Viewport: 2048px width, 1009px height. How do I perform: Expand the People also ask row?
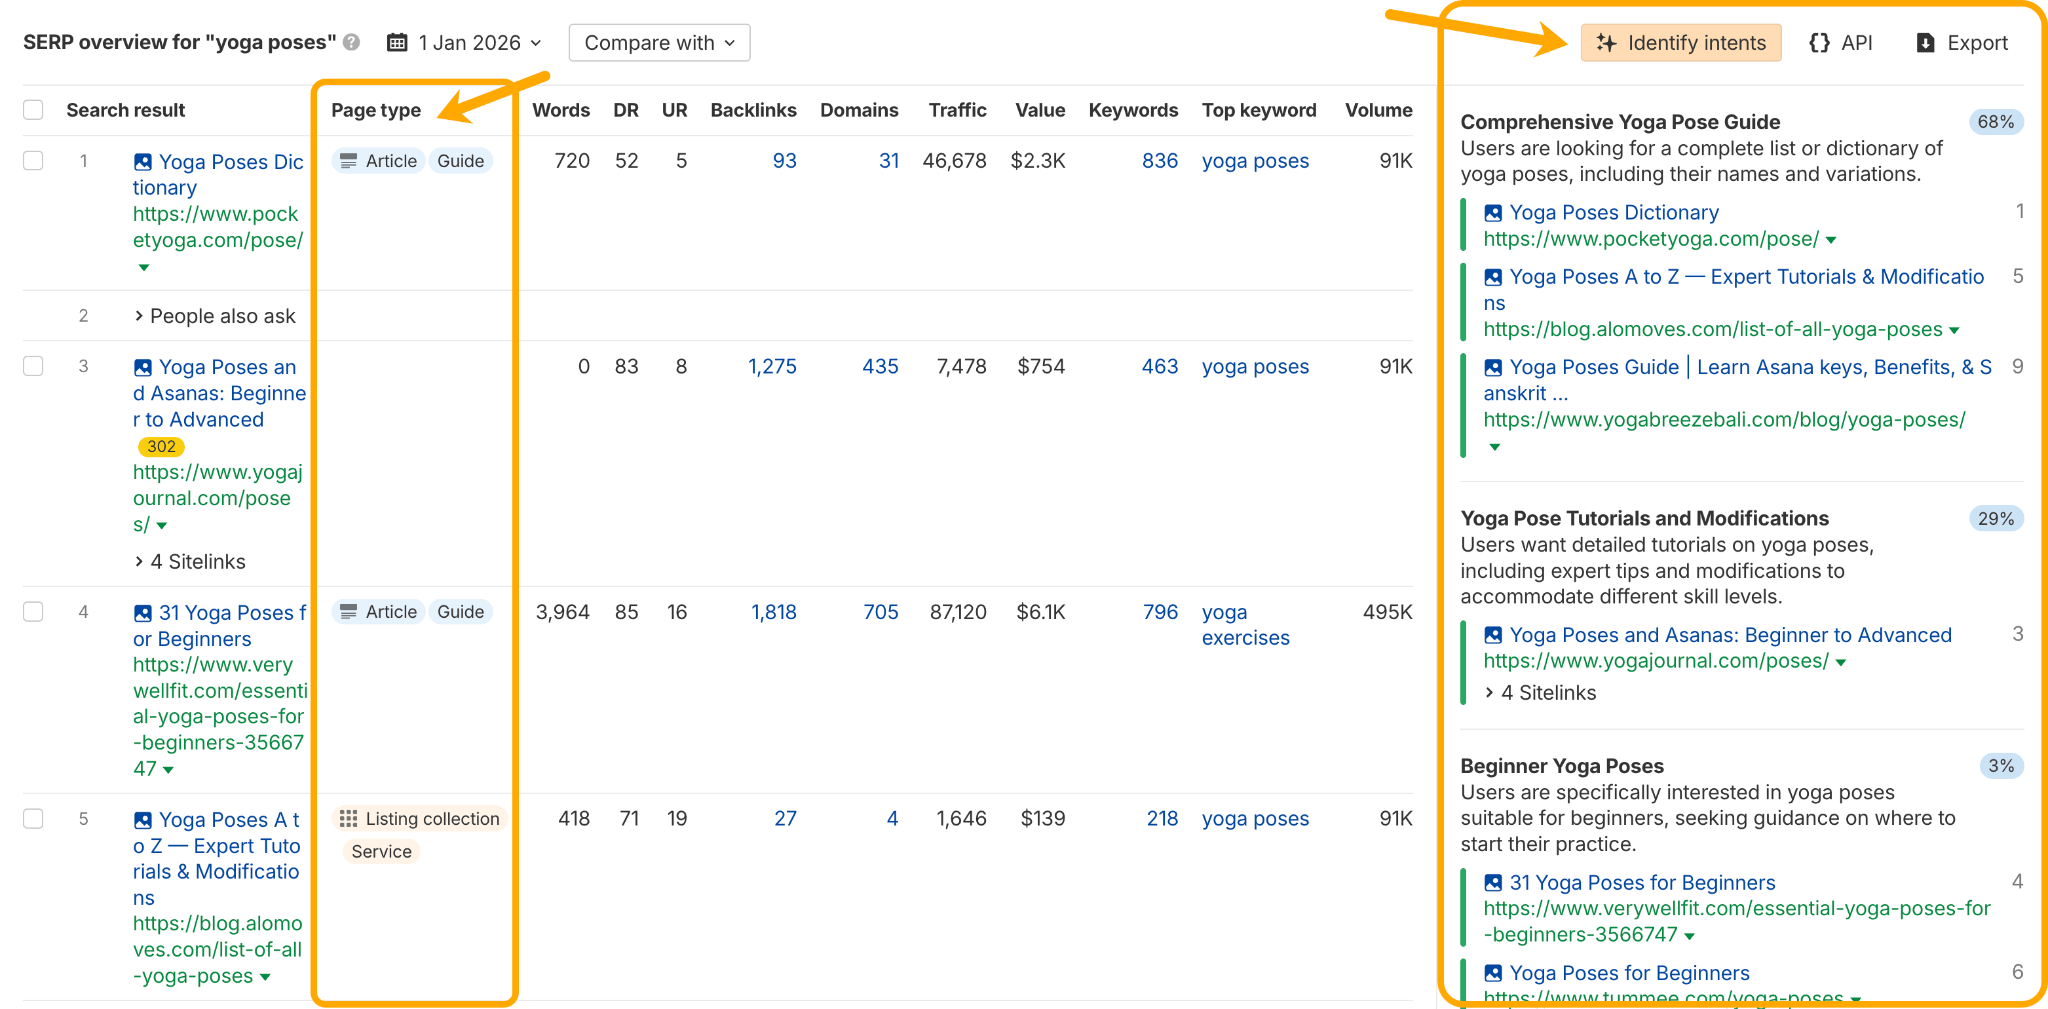pyautogui.click(x=216, y=316)
